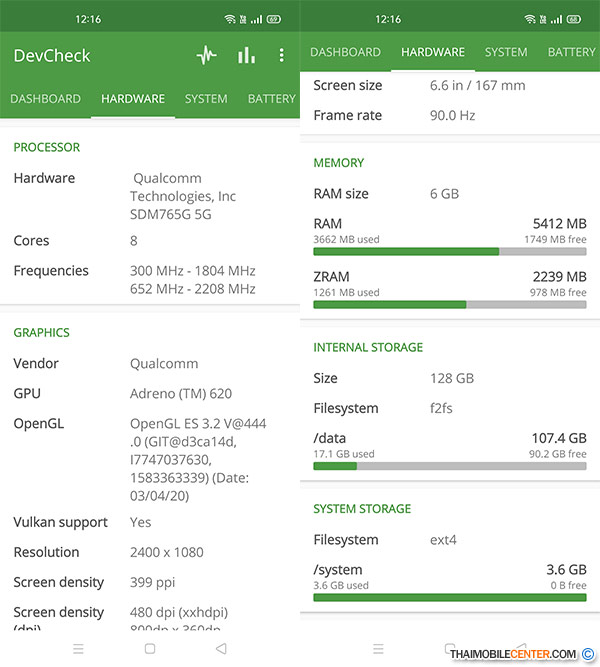600x667 pixels.
Task: Tap the left phone's recent apps menu icon
Action: click(78, 648)
